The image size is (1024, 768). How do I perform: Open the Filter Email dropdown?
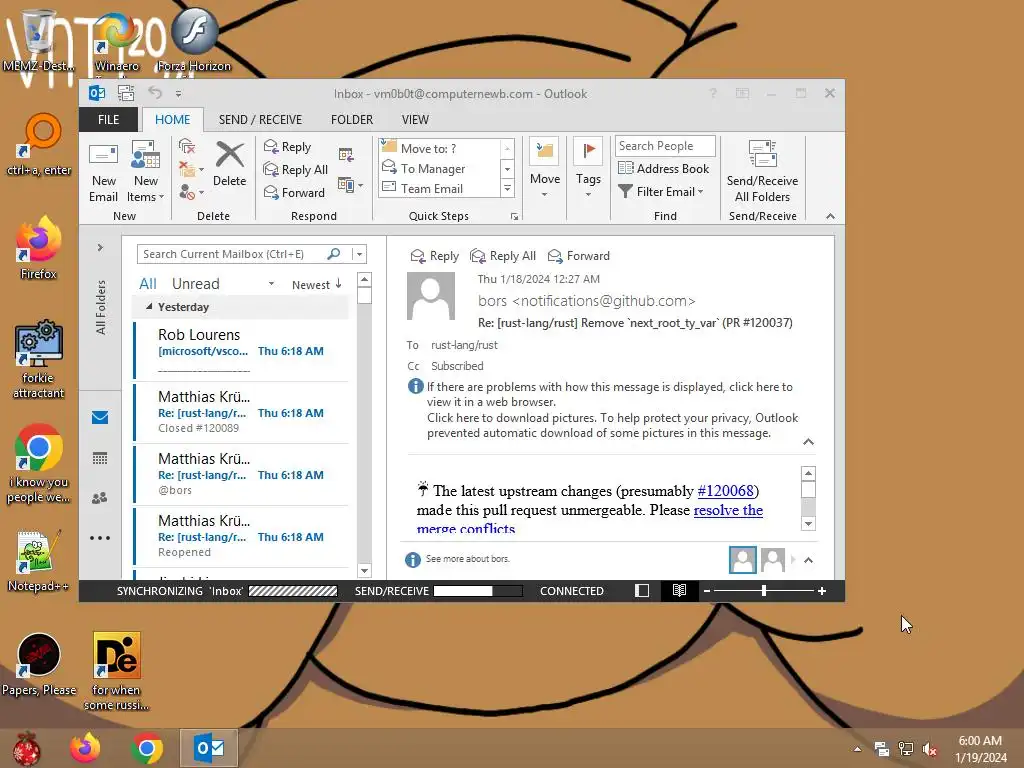coord(661,191)
